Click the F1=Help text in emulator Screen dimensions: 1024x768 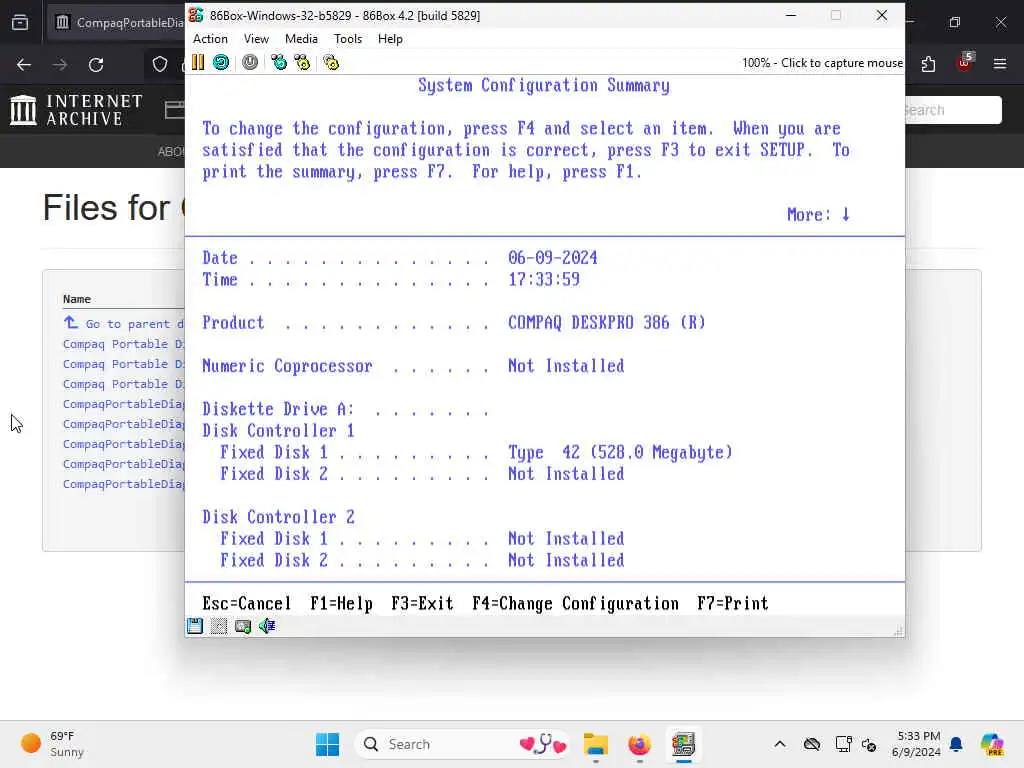point(341,603)
